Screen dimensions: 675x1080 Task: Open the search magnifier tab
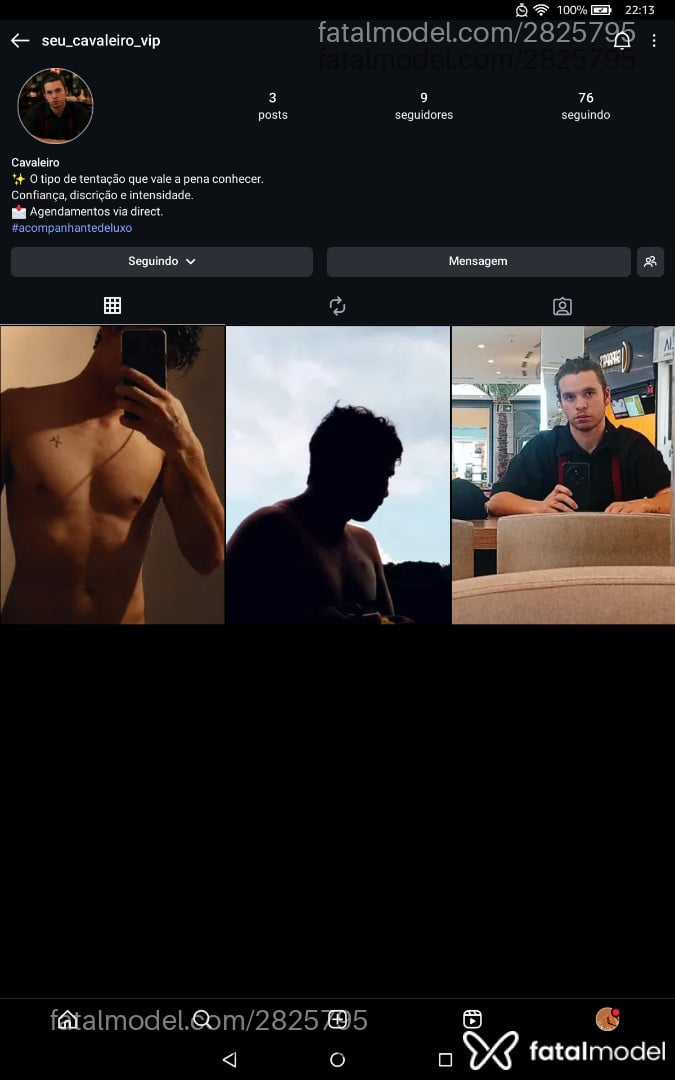click(202, 1019)
